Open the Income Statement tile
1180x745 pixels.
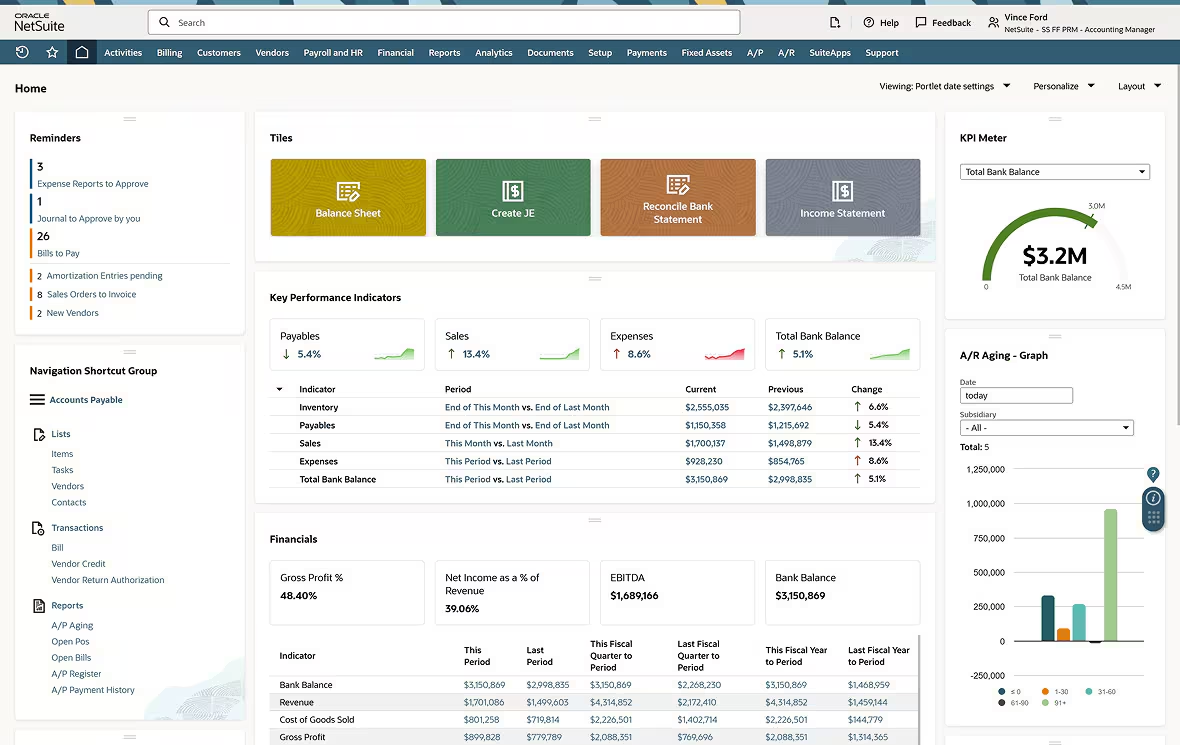pos(843,197)
